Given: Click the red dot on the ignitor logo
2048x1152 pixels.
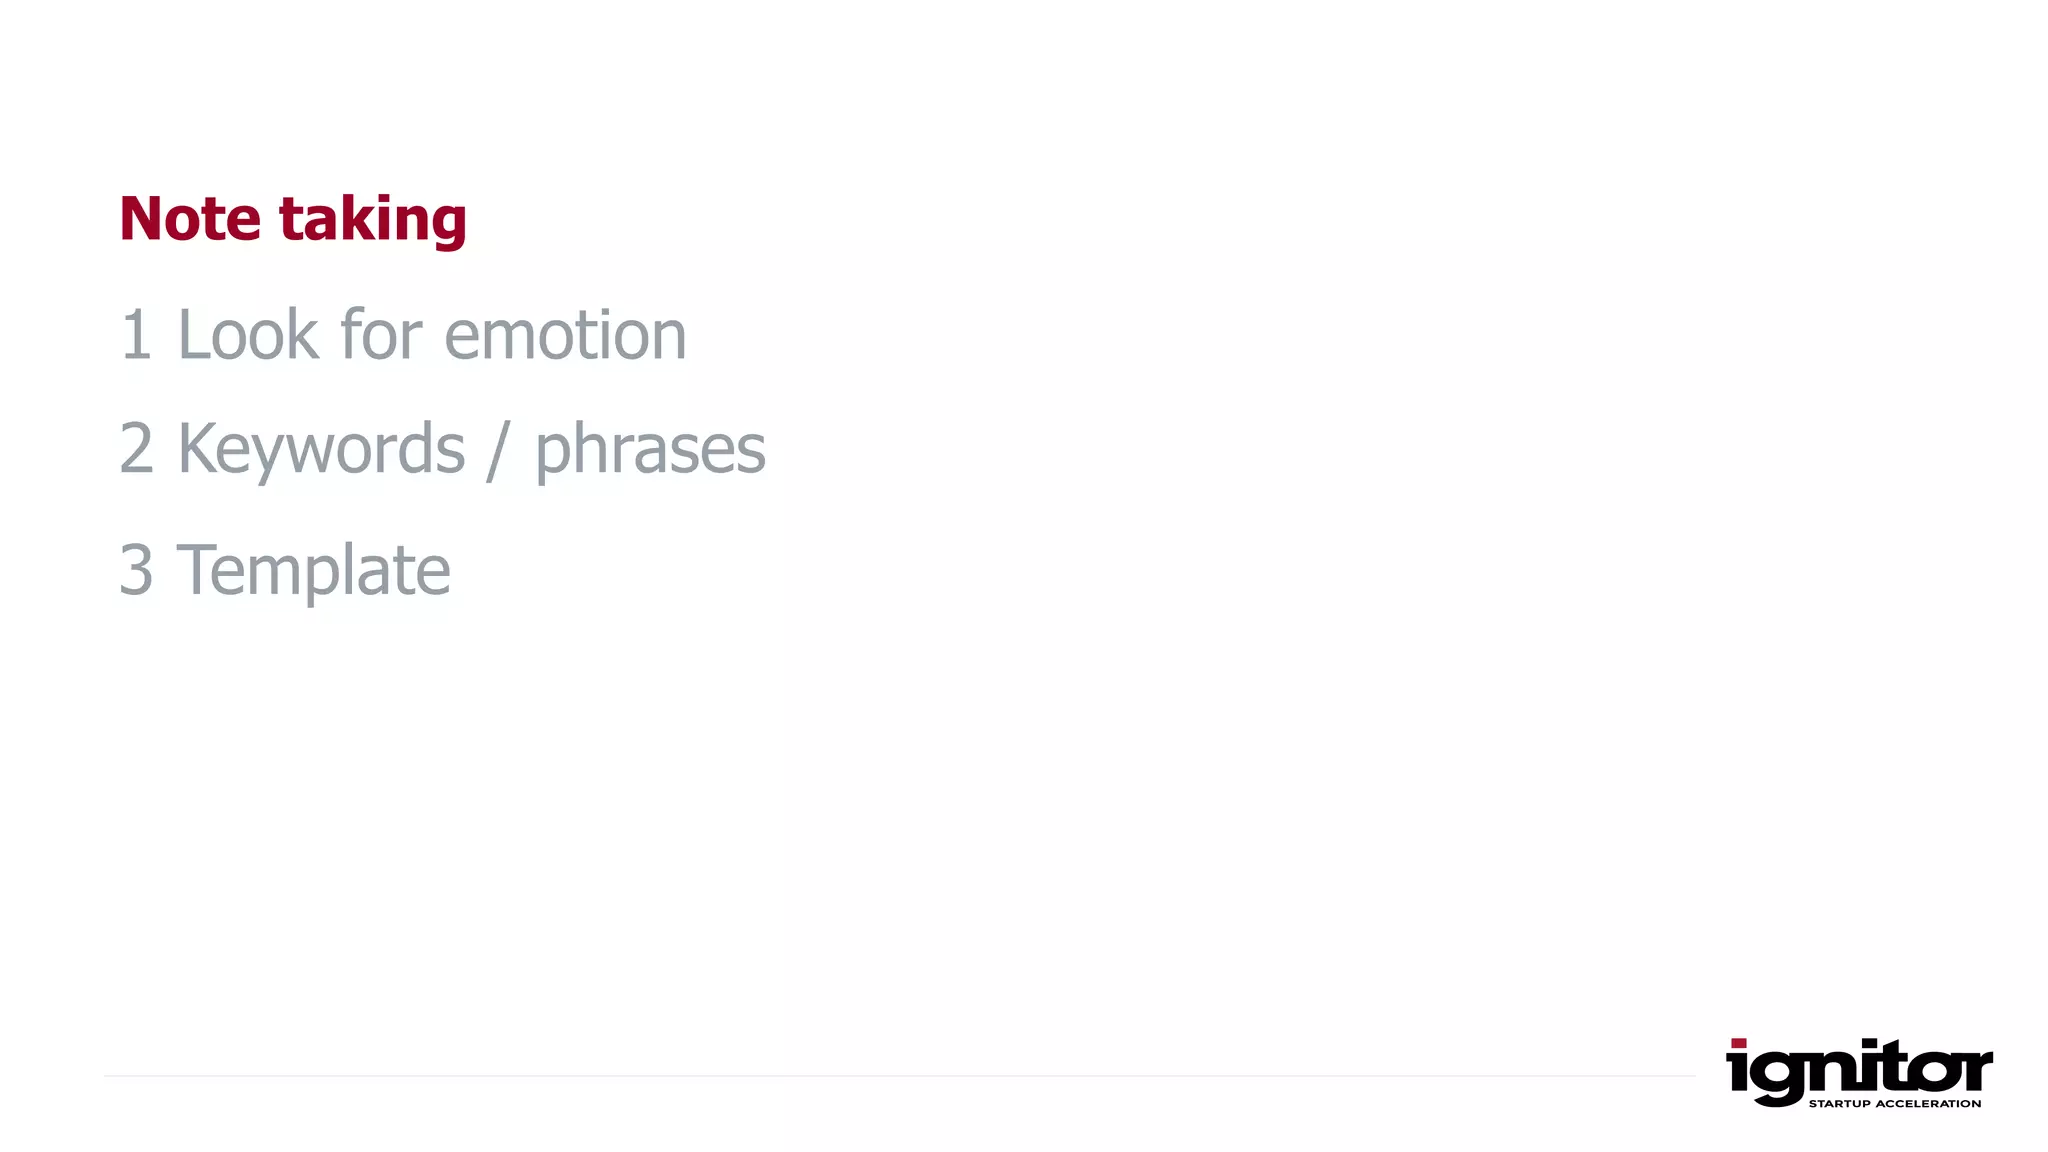Looking at the screenshot, I should tap(1739, 1043).
